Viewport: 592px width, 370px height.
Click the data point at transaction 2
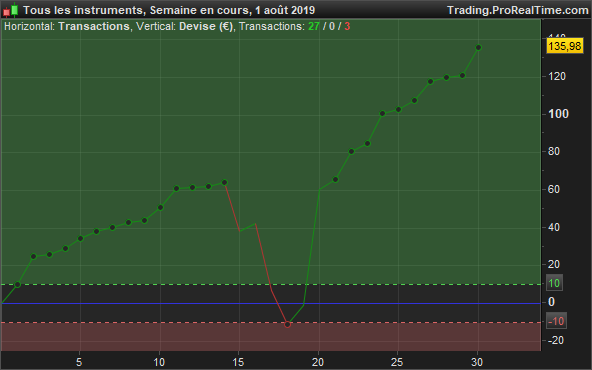pyautogui.click(x=33, y=257)
